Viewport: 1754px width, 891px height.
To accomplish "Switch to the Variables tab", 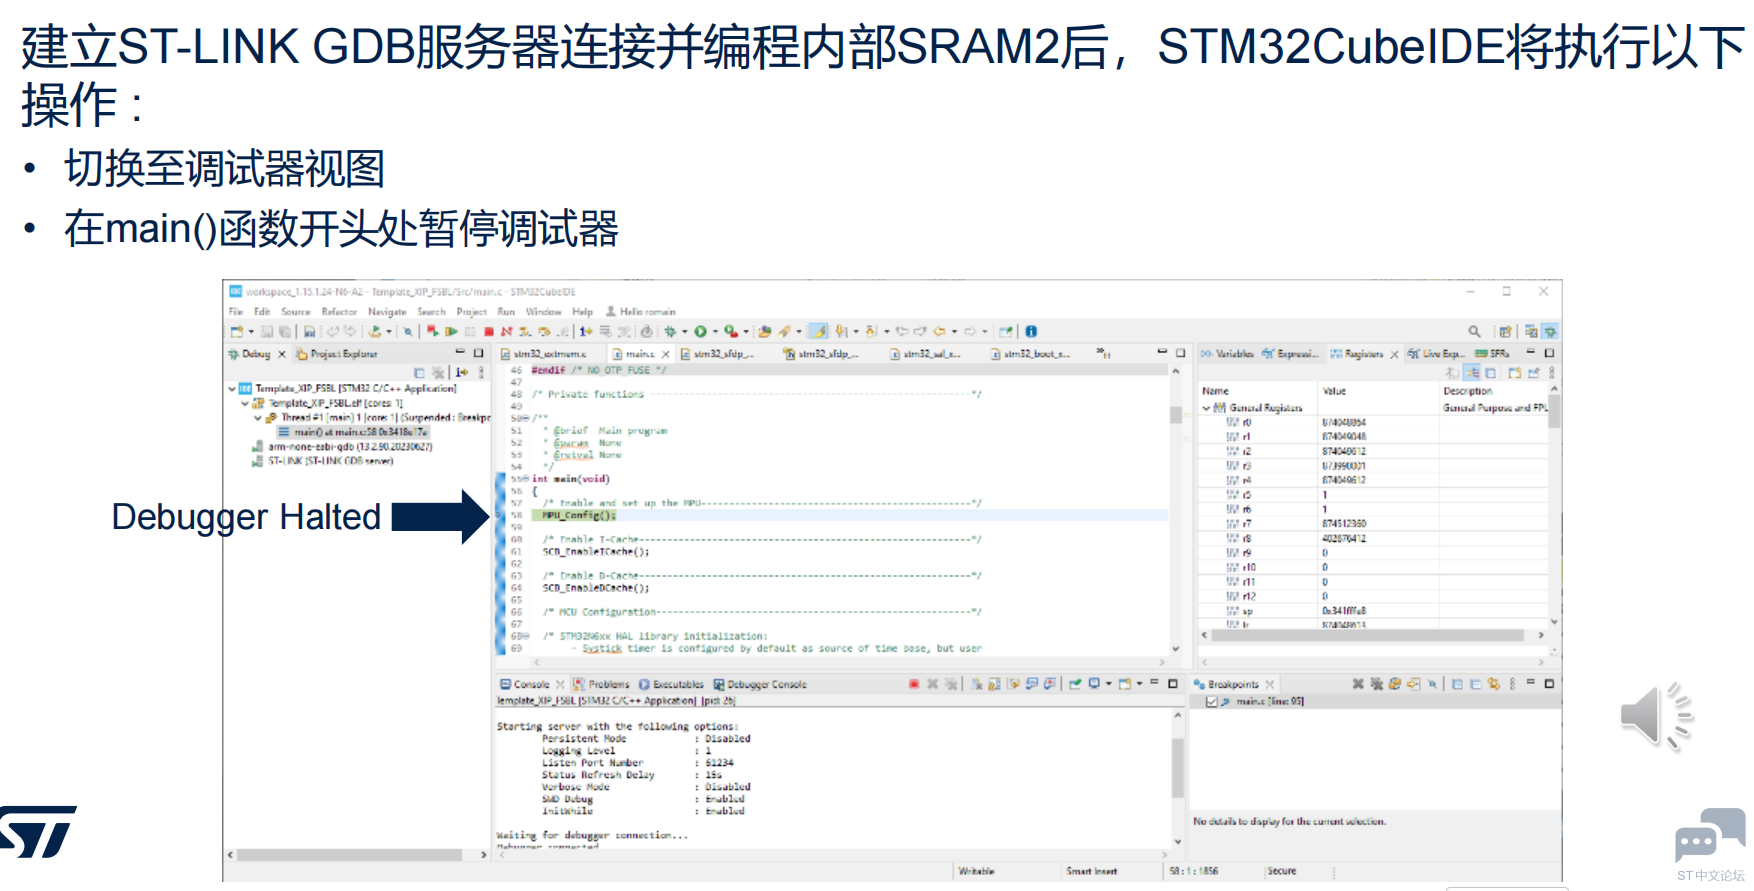I will coord(1228,354).
